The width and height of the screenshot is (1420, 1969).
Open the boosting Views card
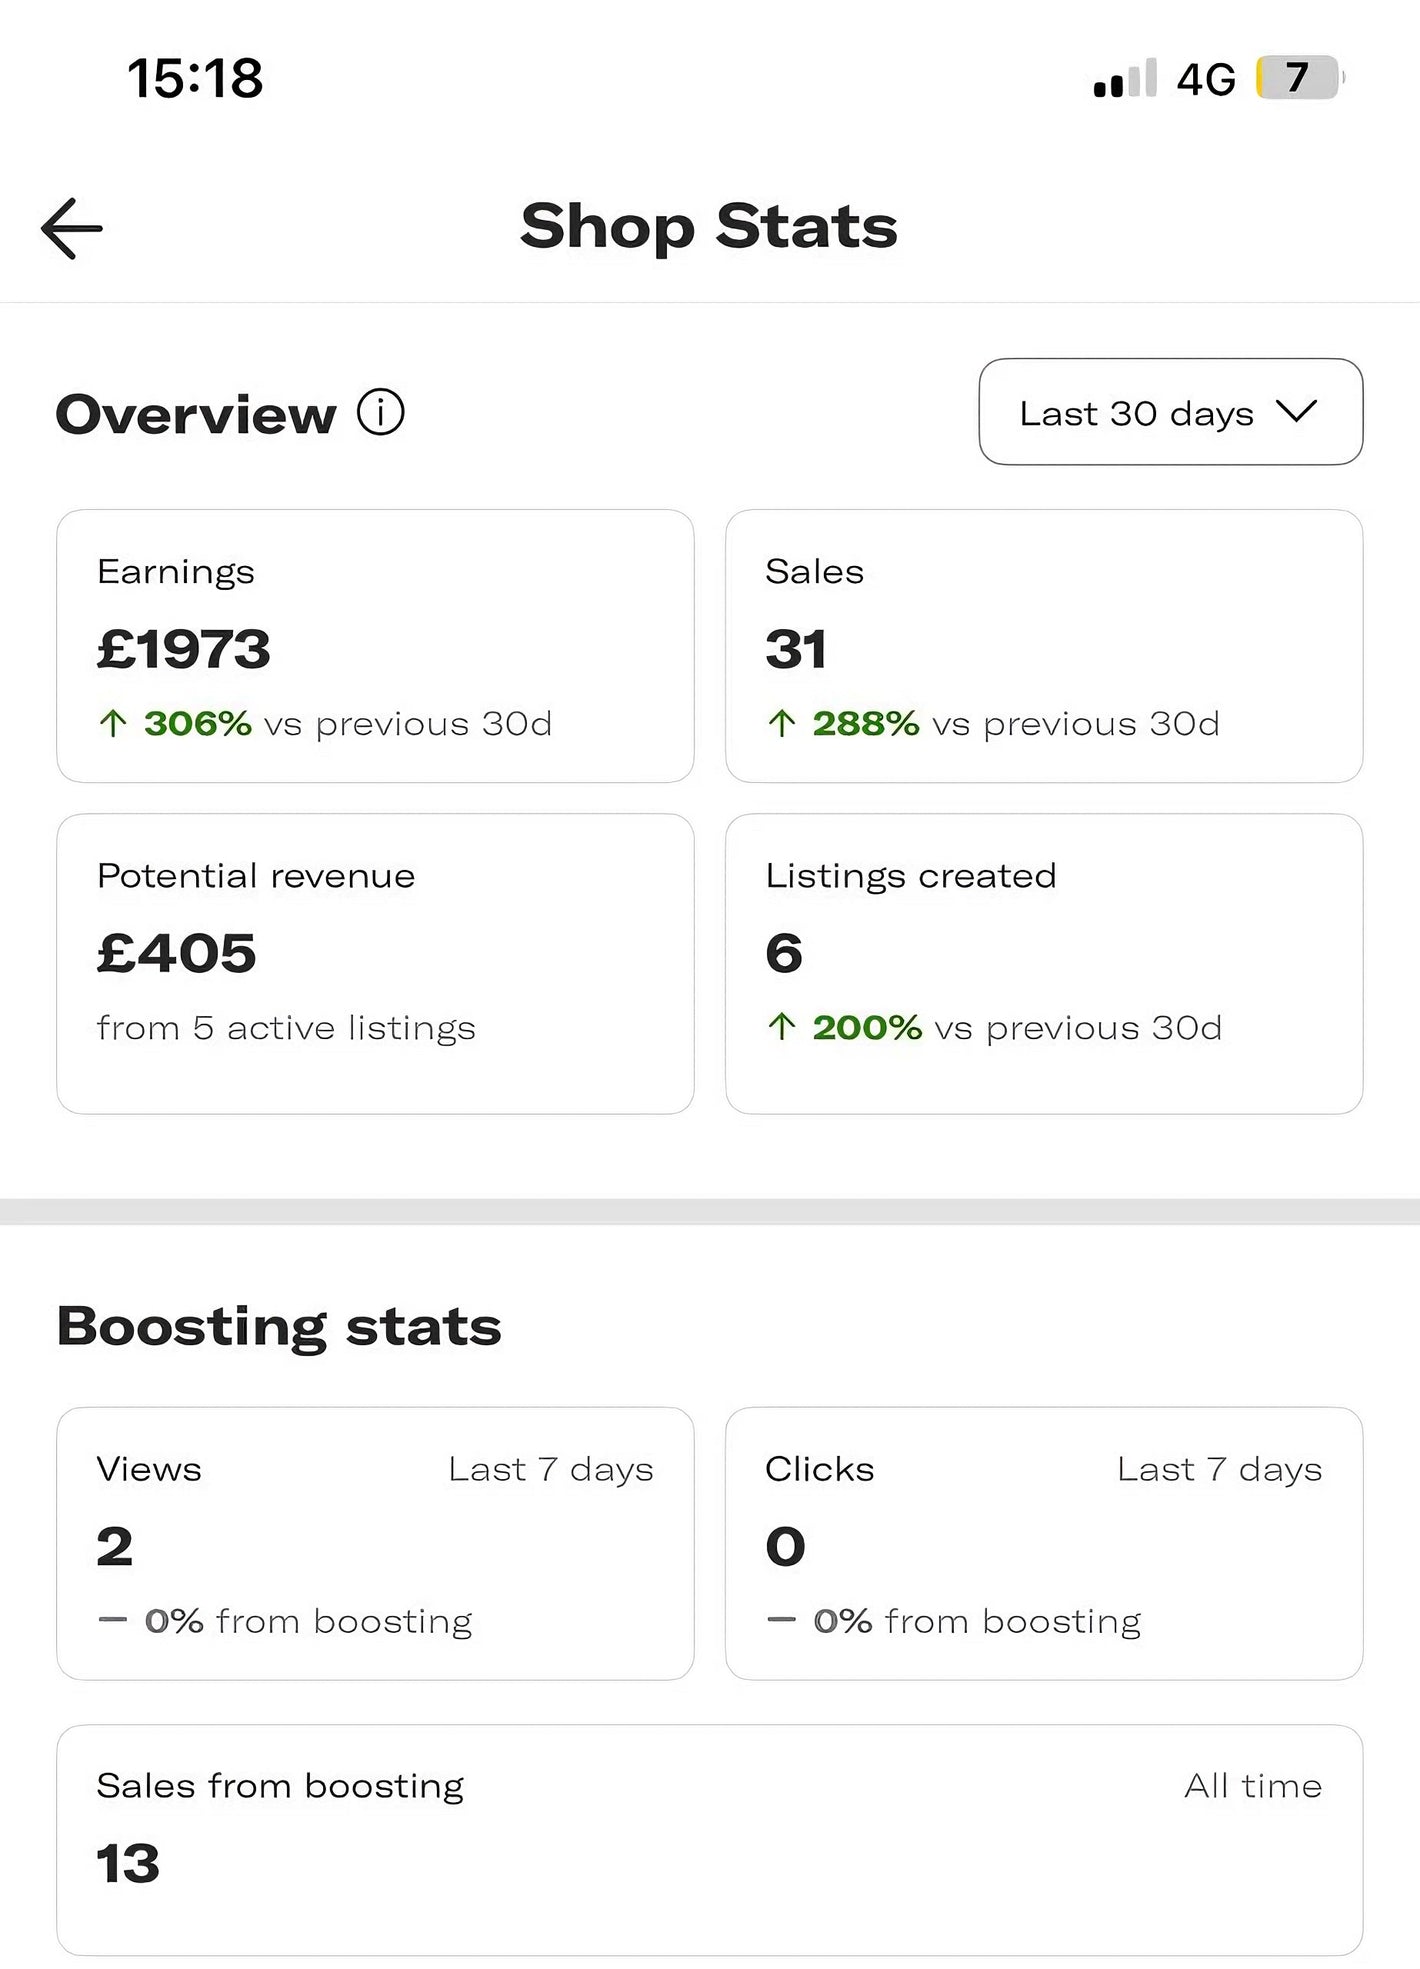[375, 1543]
